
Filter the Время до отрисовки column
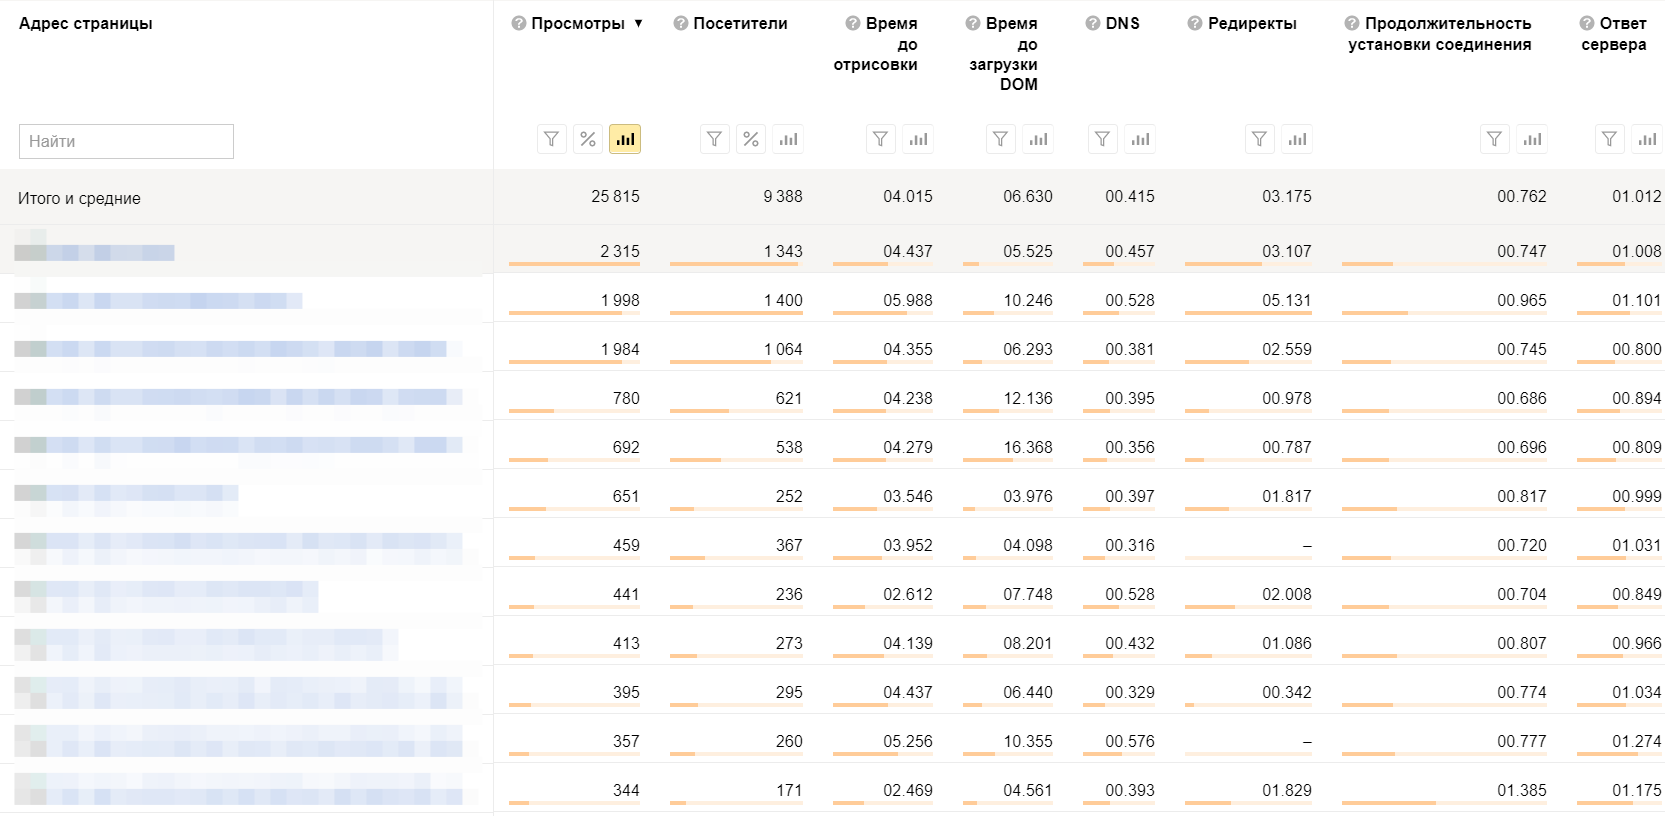tap(880, 139)
